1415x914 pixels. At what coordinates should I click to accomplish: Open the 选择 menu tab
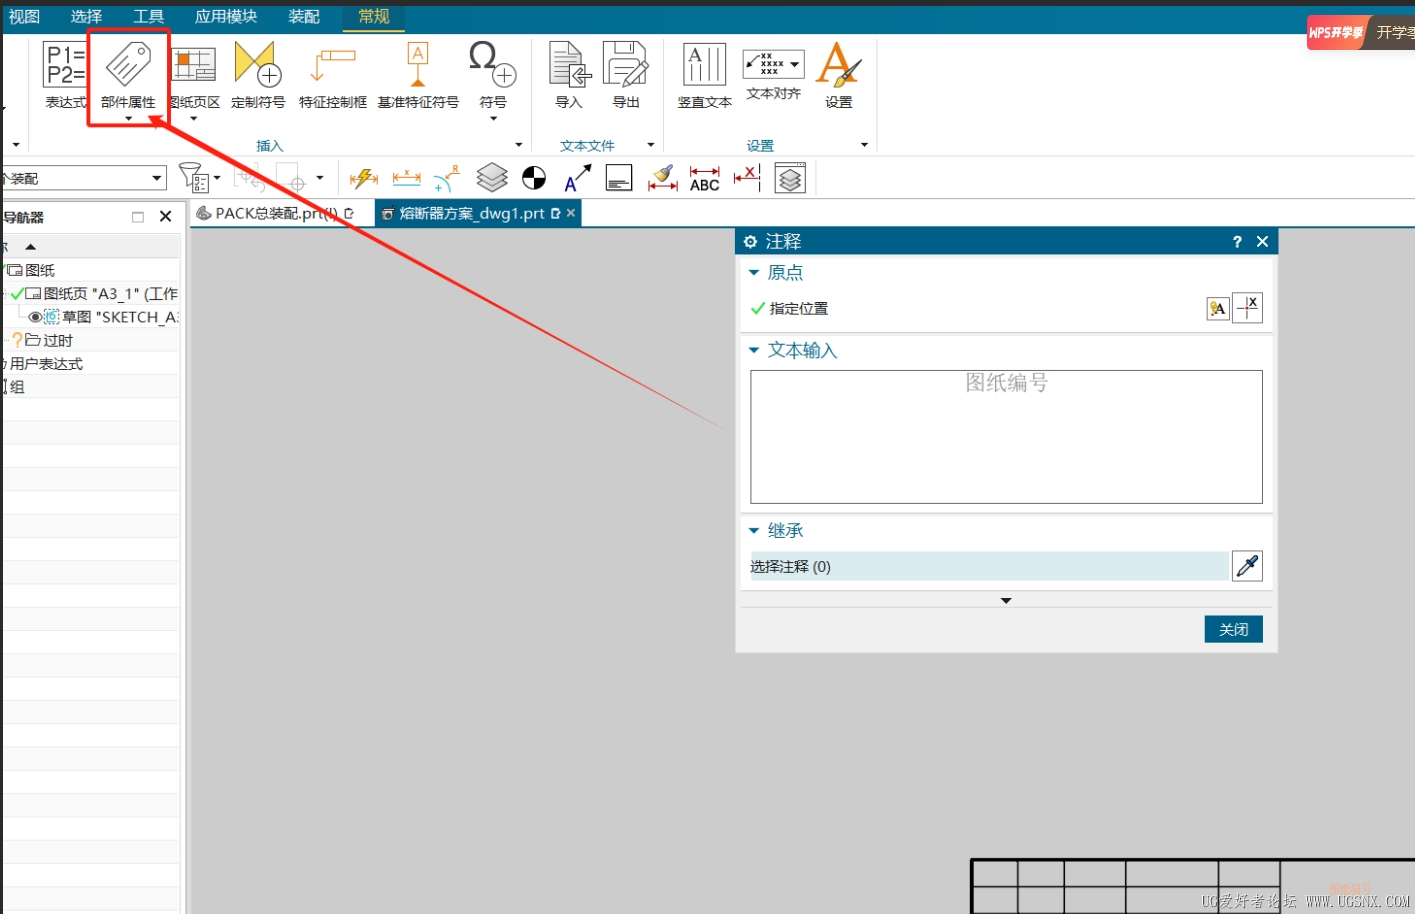pyautogui.click(x=86, y=17)
